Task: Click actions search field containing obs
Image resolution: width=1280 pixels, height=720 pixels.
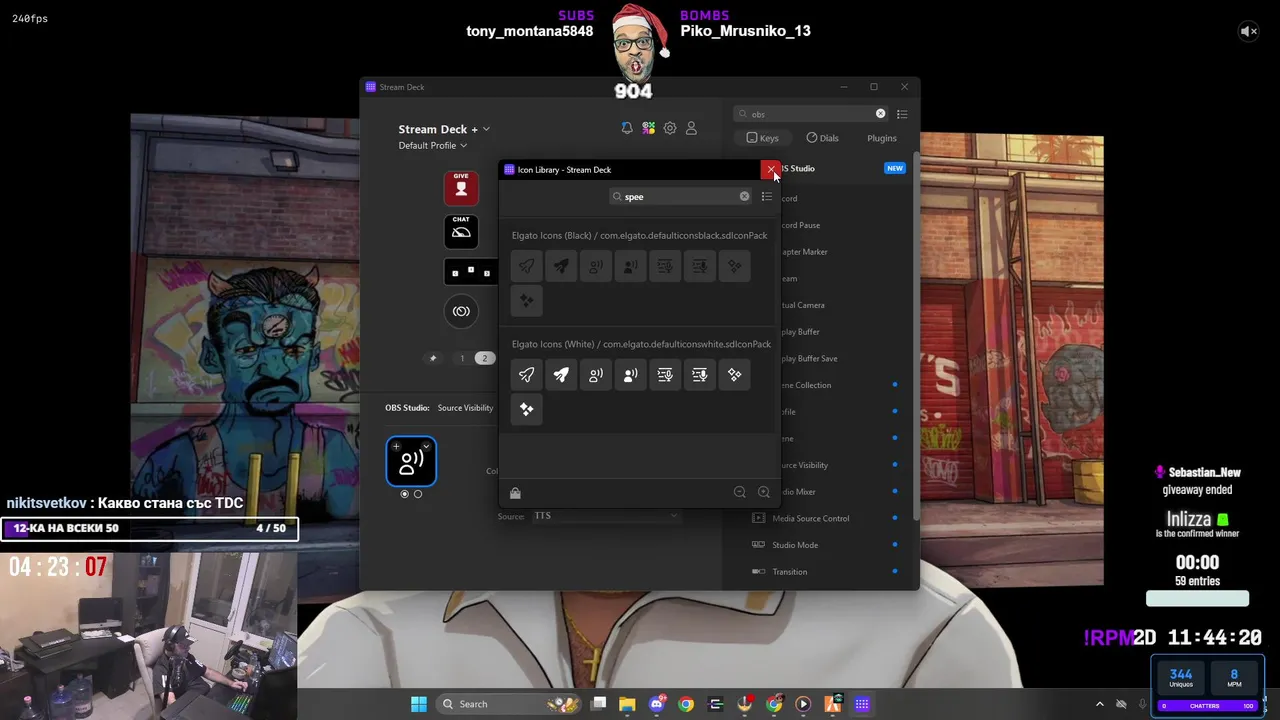Action: coord(810,114)
